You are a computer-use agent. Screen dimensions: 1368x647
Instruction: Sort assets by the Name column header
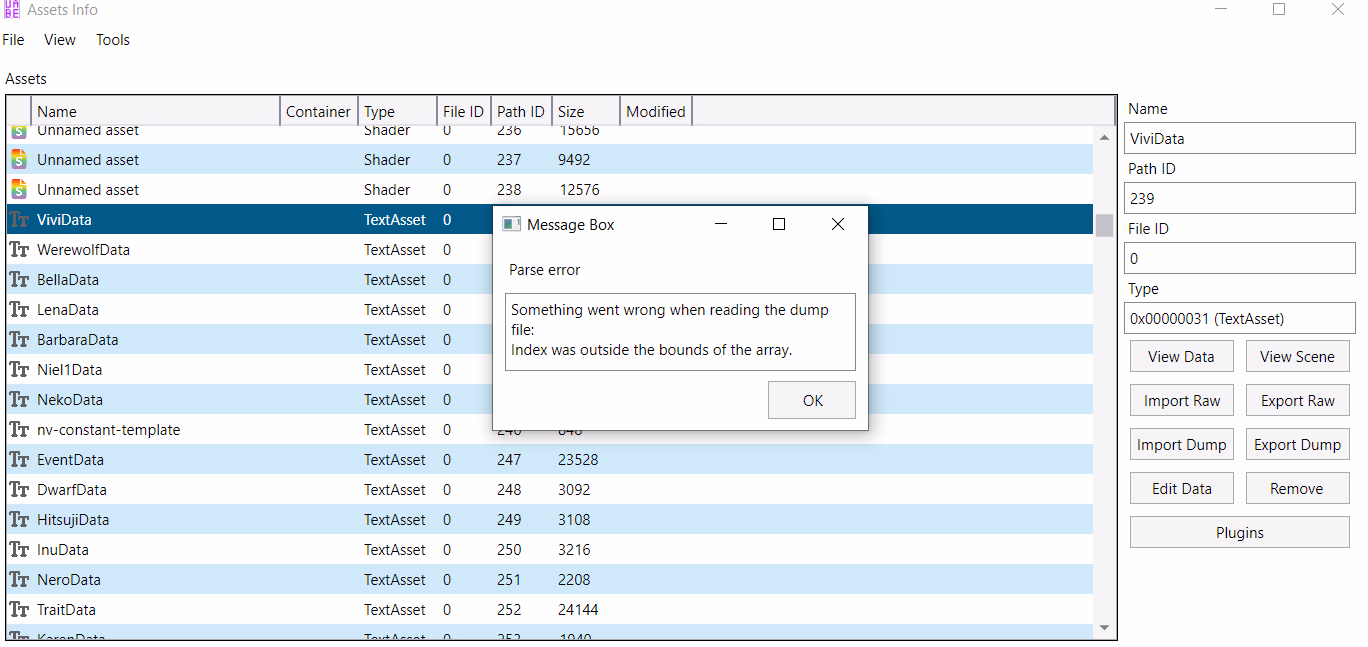(155, 112)
